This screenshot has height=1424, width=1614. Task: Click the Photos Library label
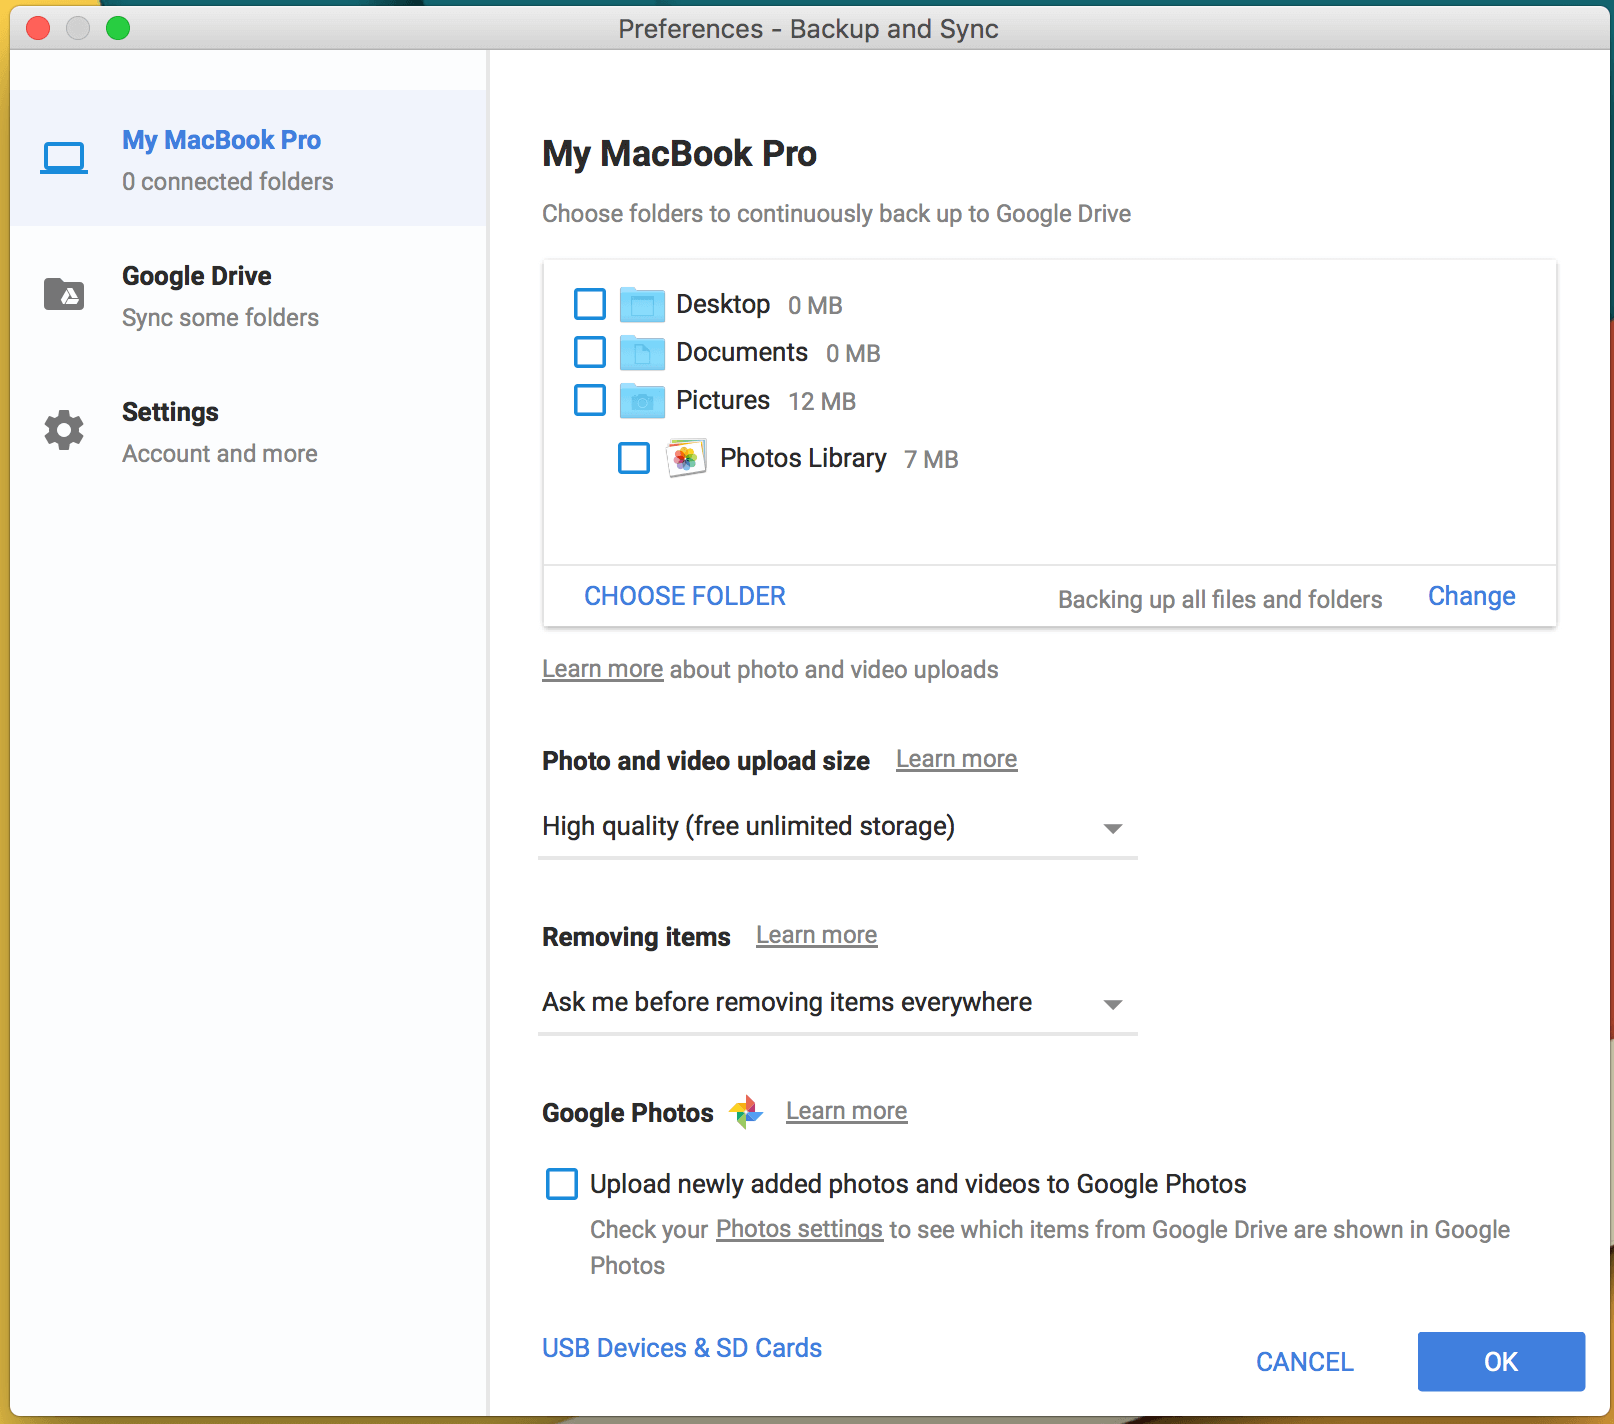pos(803,458)
